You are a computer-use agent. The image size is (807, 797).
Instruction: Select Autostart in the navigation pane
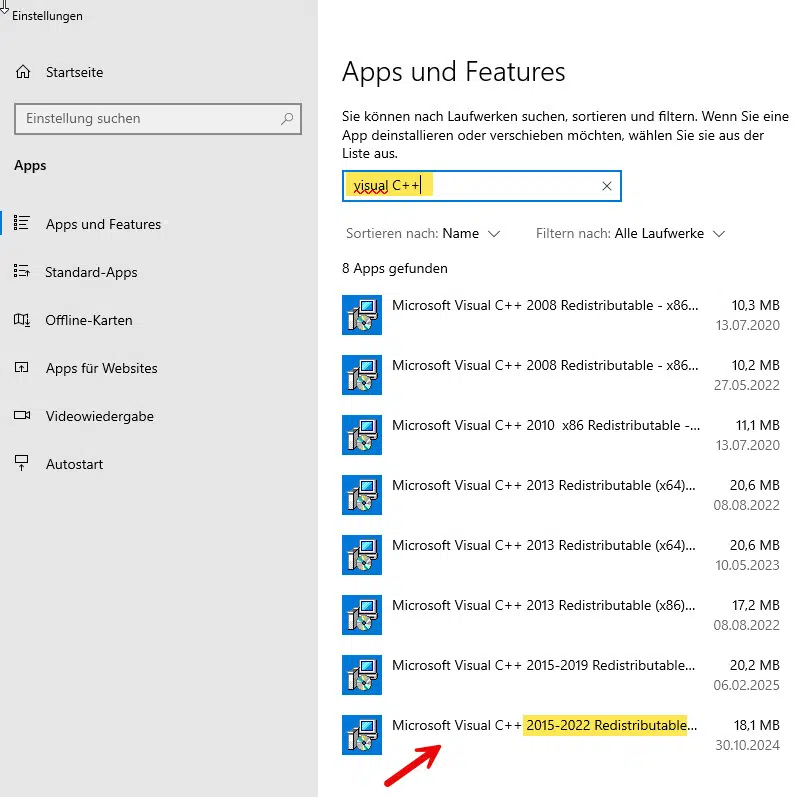tap(74, 463)
